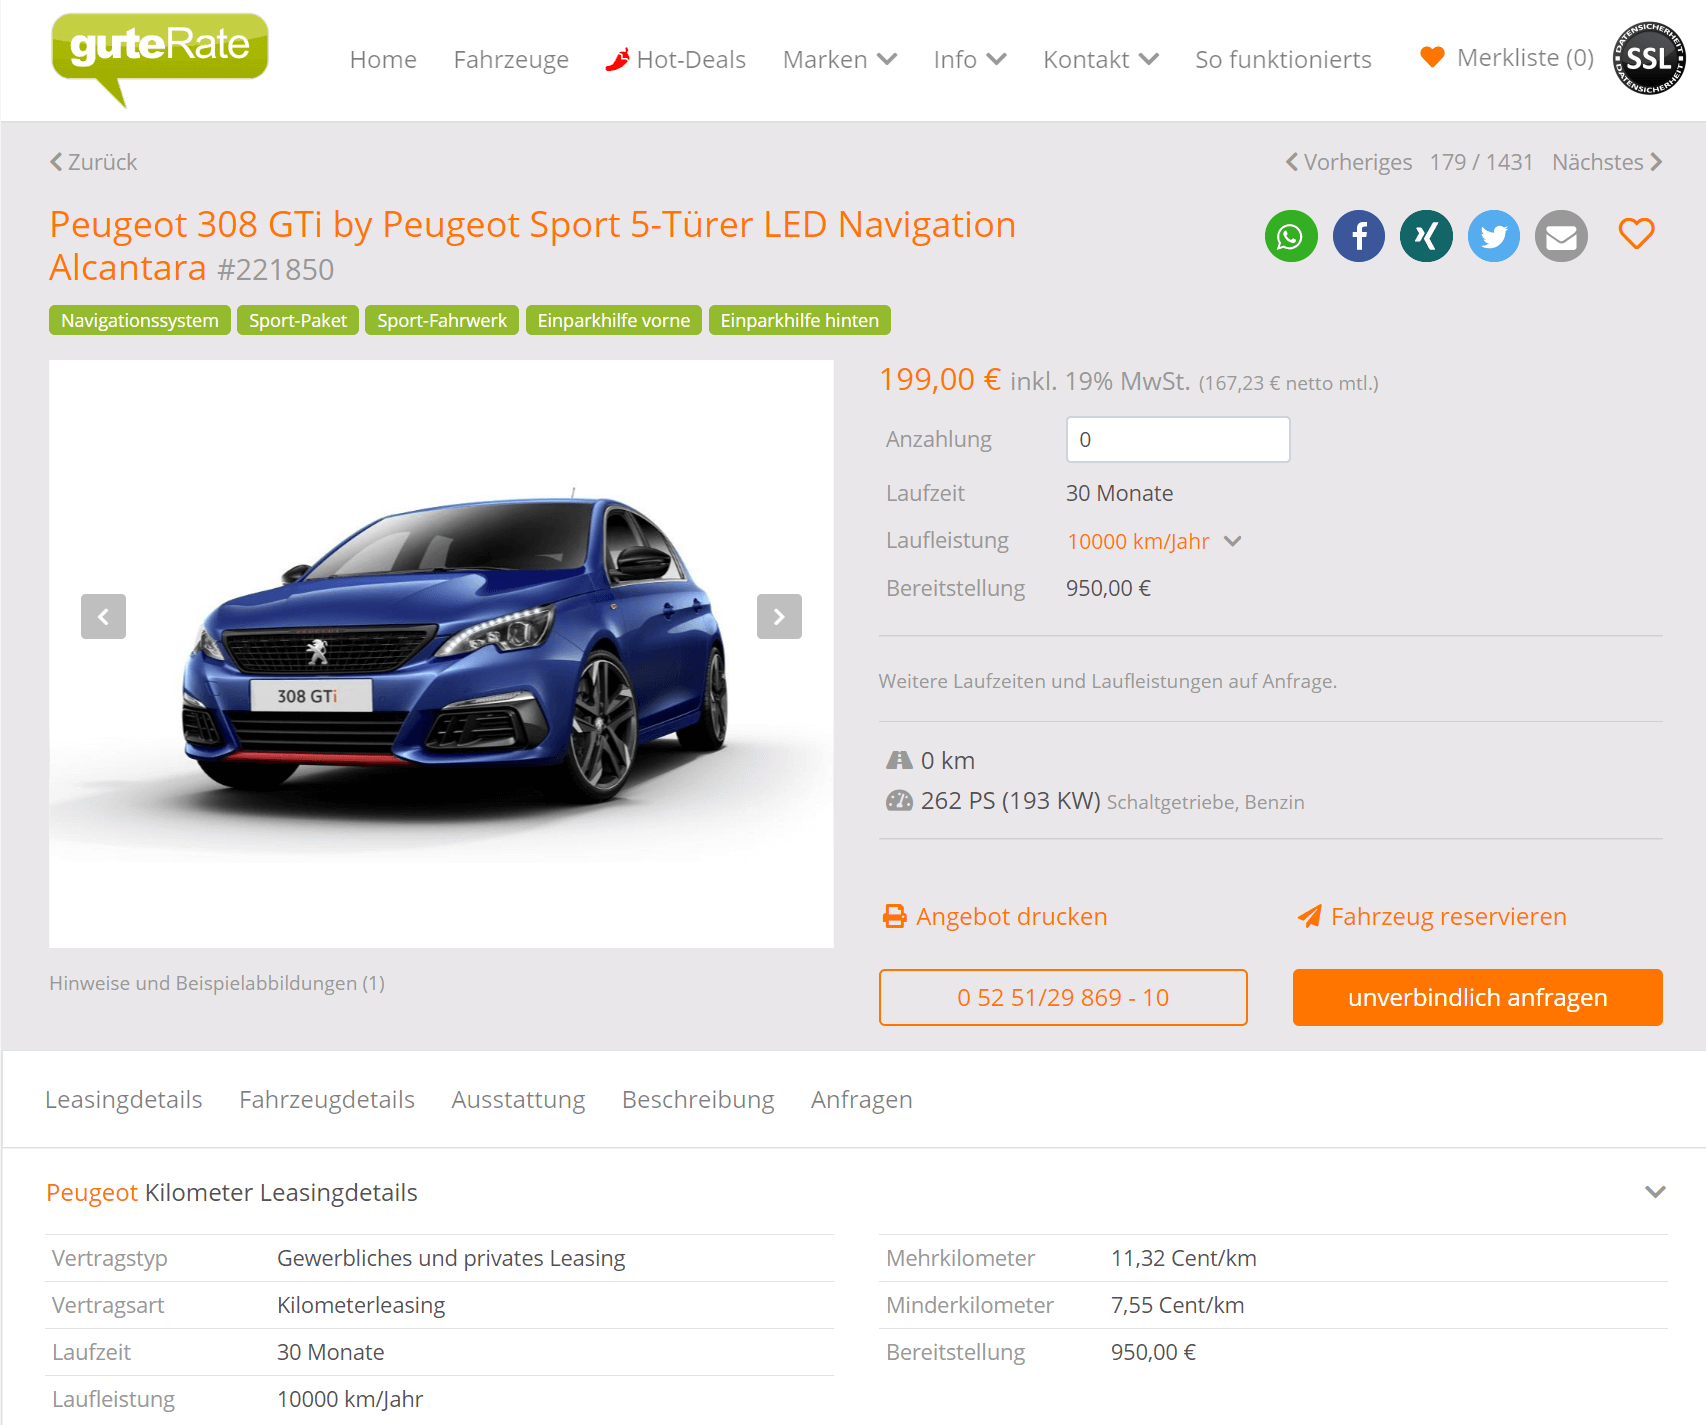
Task: Open the Kontakt dropdown menu
Action: [1100, 59]
